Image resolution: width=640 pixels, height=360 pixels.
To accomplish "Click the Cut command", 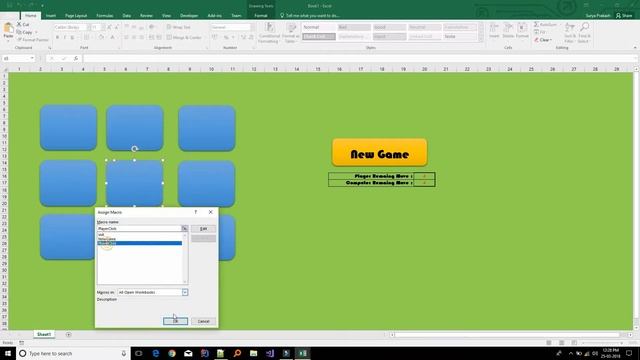I will [23, 24].
